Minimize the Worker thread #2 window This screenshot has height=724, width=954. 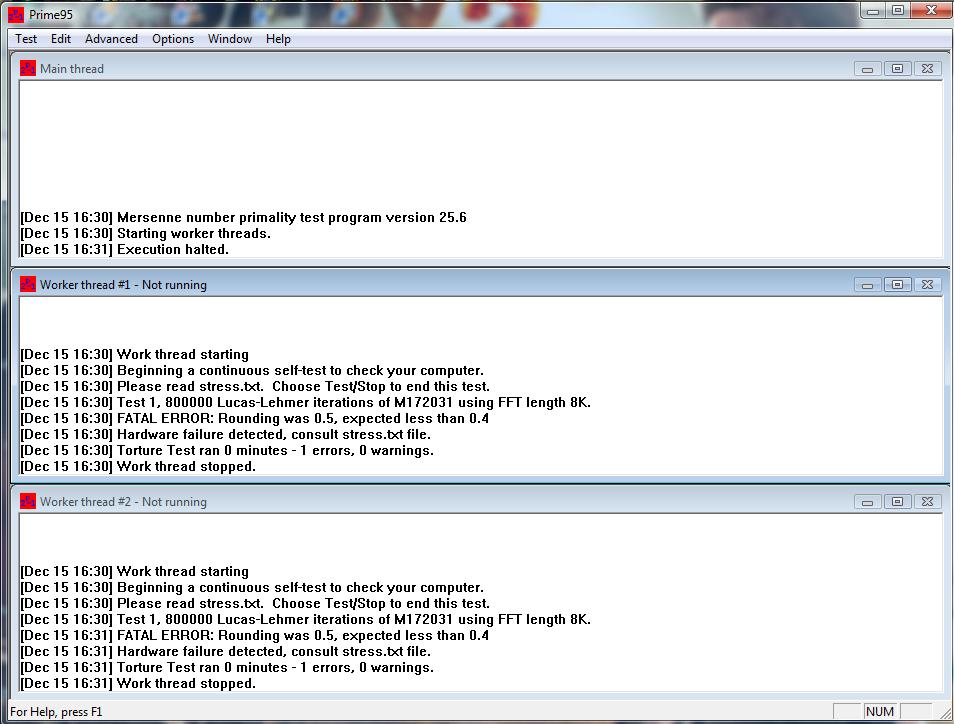click(868, 502)
